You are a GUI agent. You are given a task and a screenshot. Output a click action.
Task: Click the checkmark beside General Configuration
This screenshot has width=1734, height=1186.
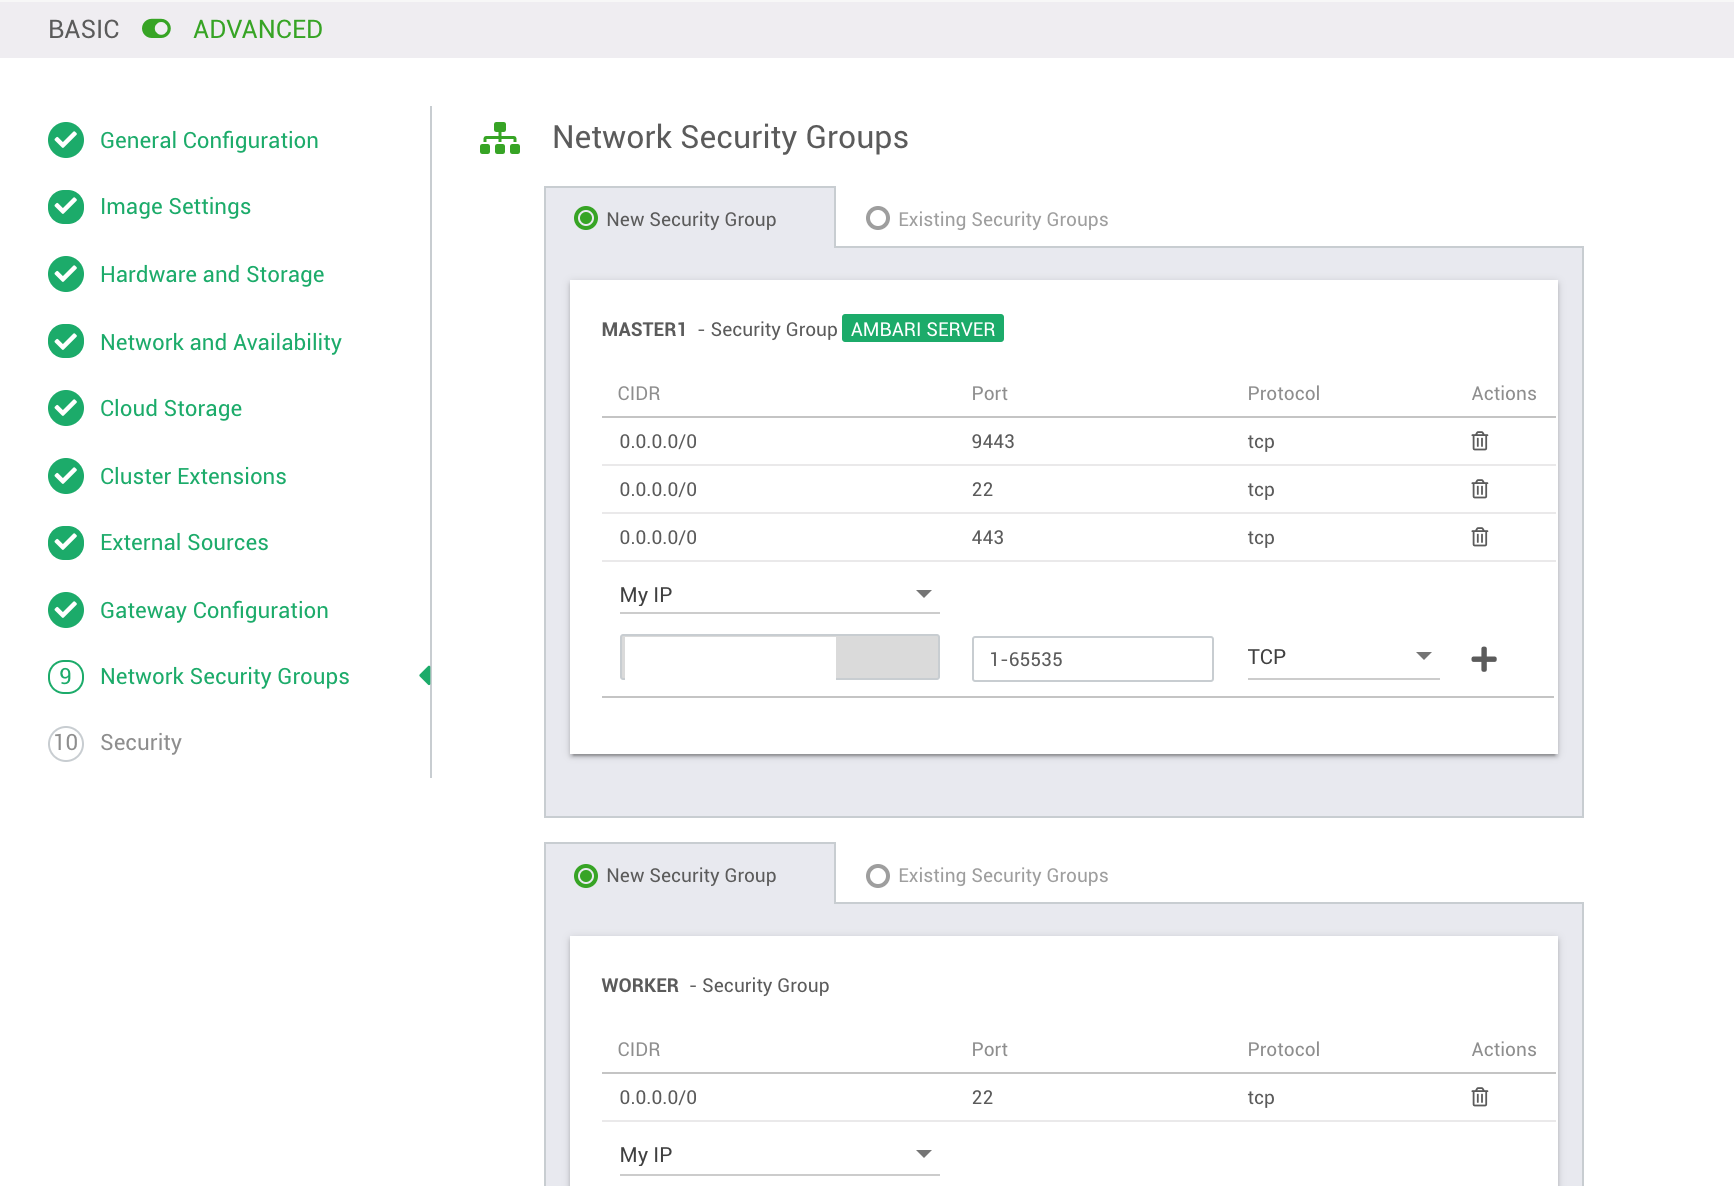pos(65,140)
